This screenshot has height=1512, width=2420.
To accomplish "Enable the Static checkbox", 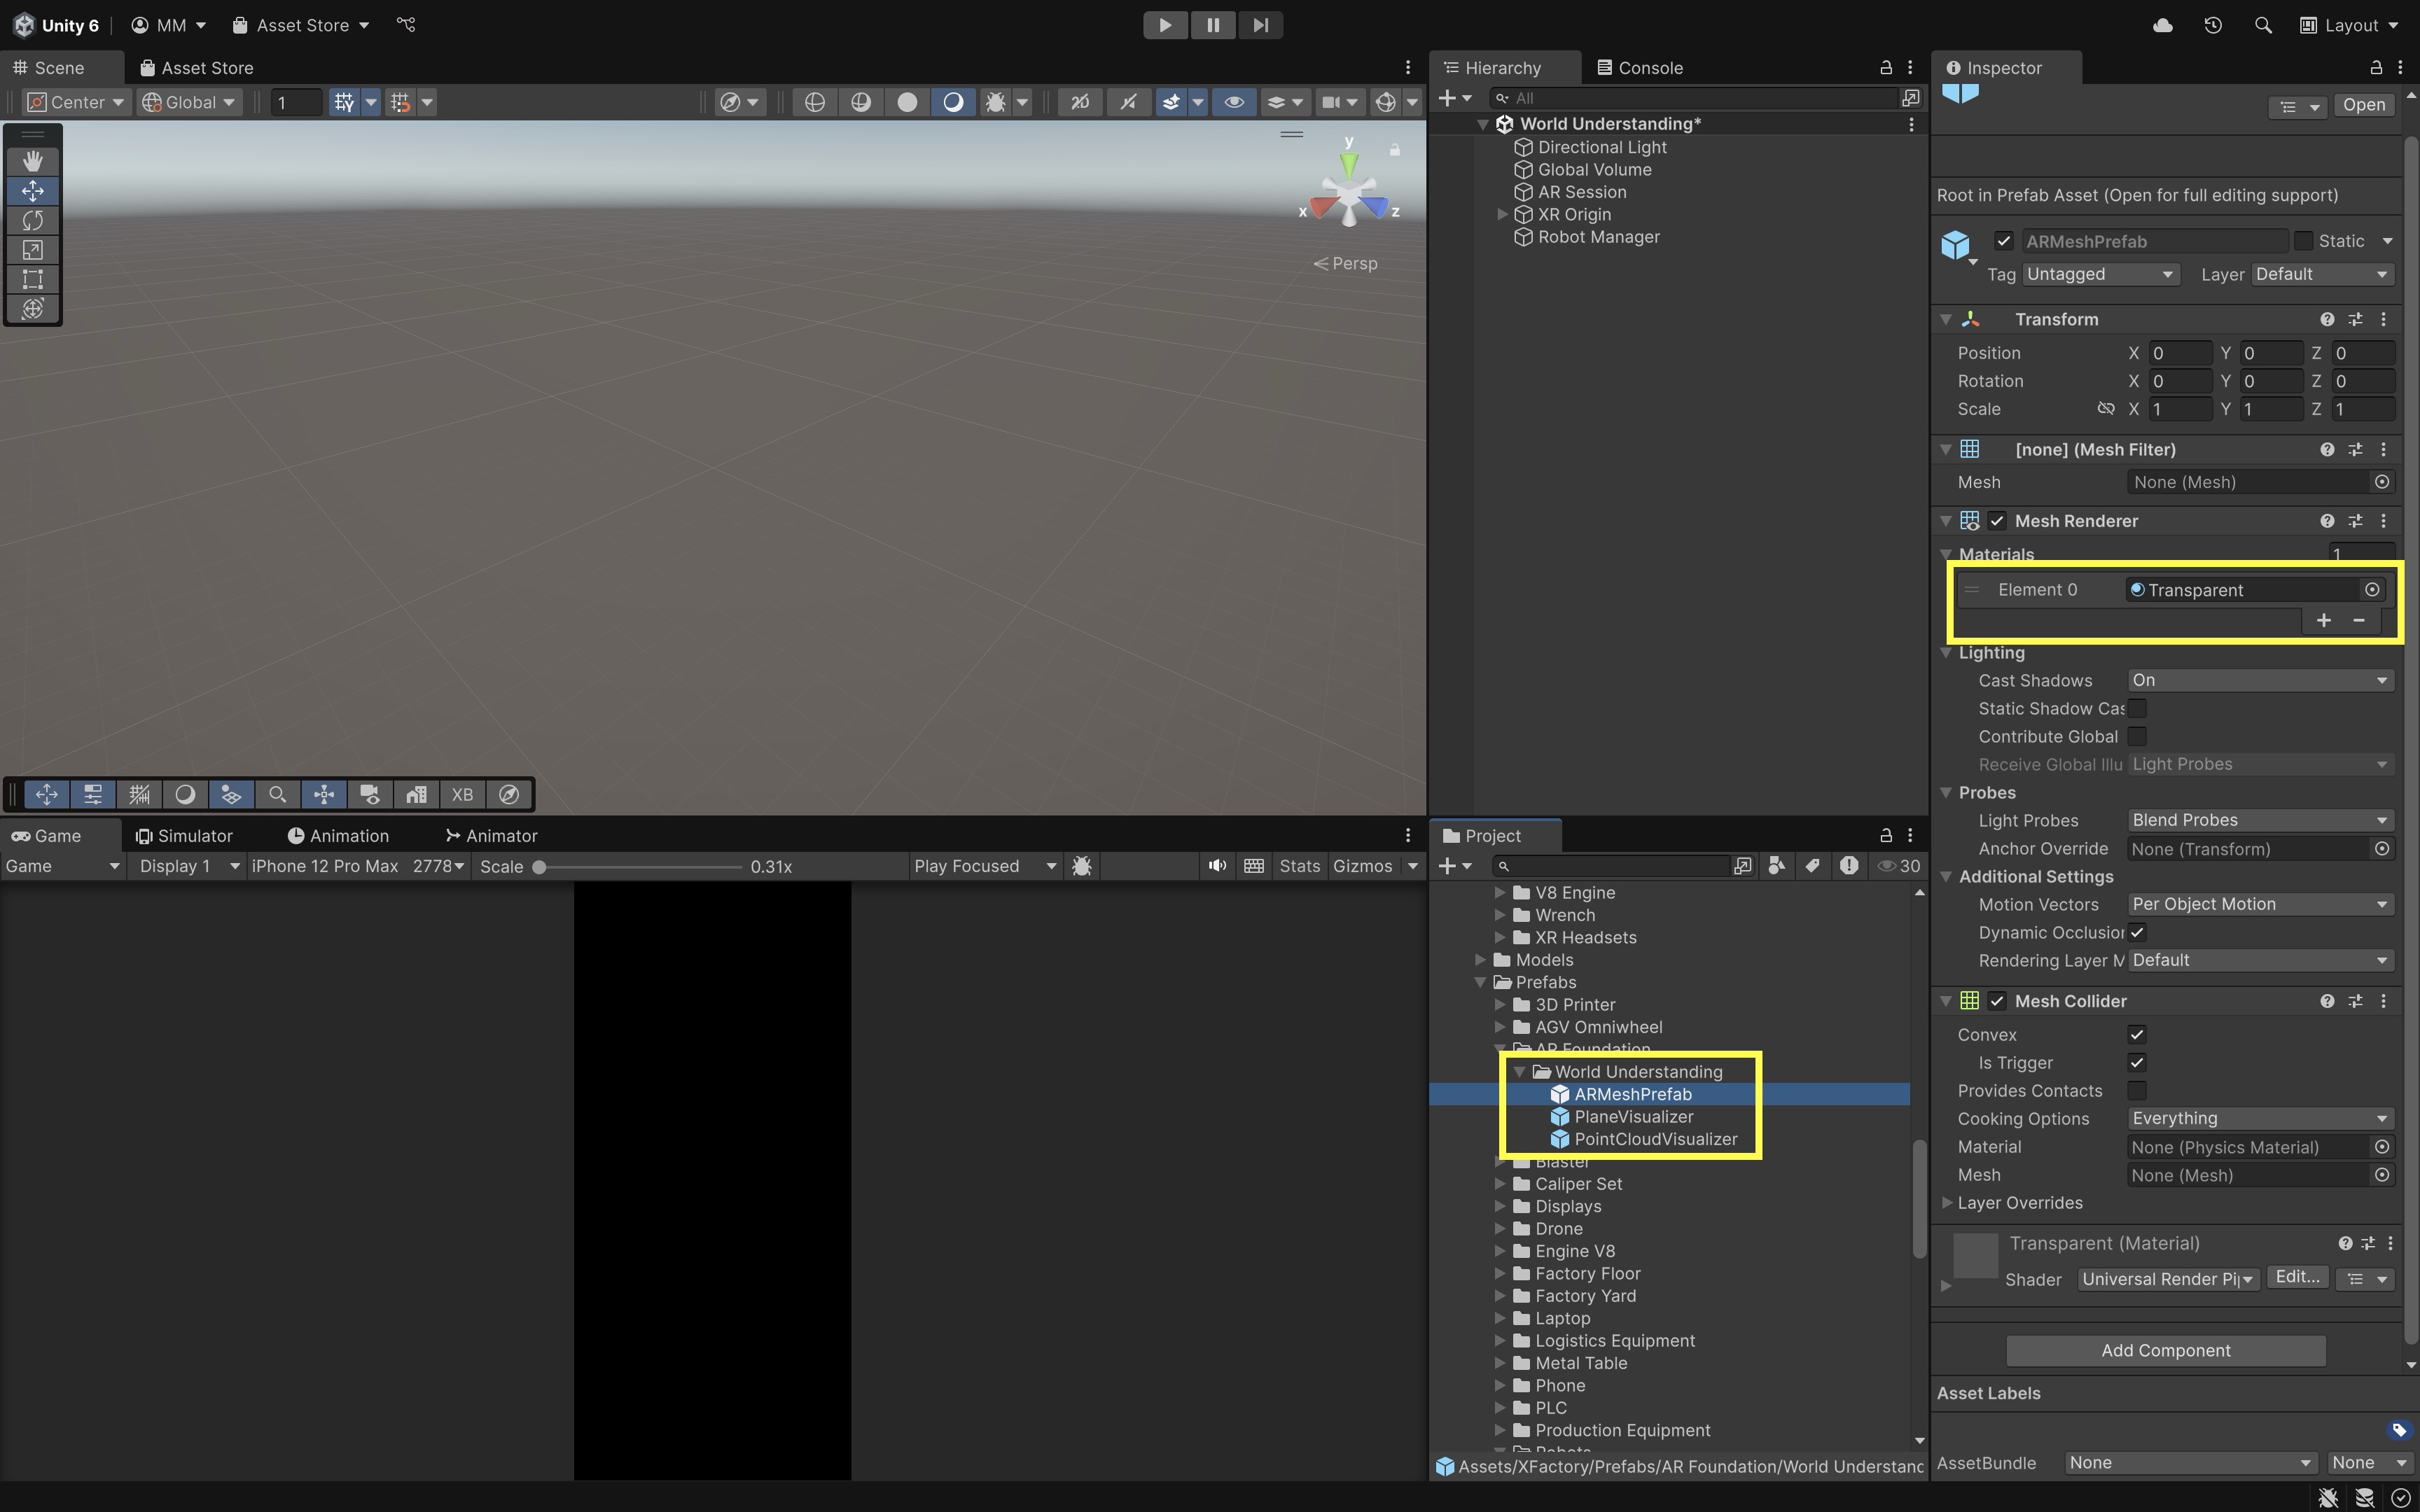I will [2303, 241].
